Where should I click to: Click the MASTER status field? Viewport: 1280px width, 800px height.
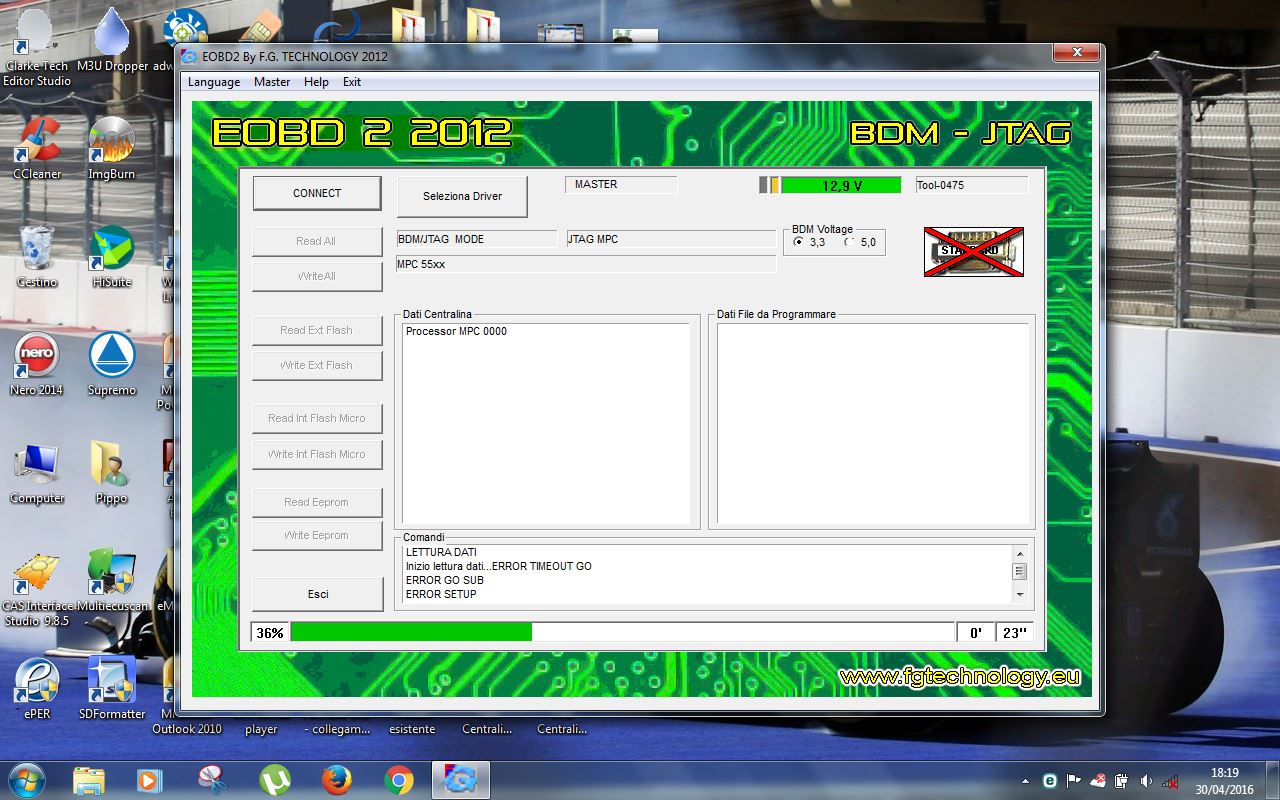click(x=621, y=185)
